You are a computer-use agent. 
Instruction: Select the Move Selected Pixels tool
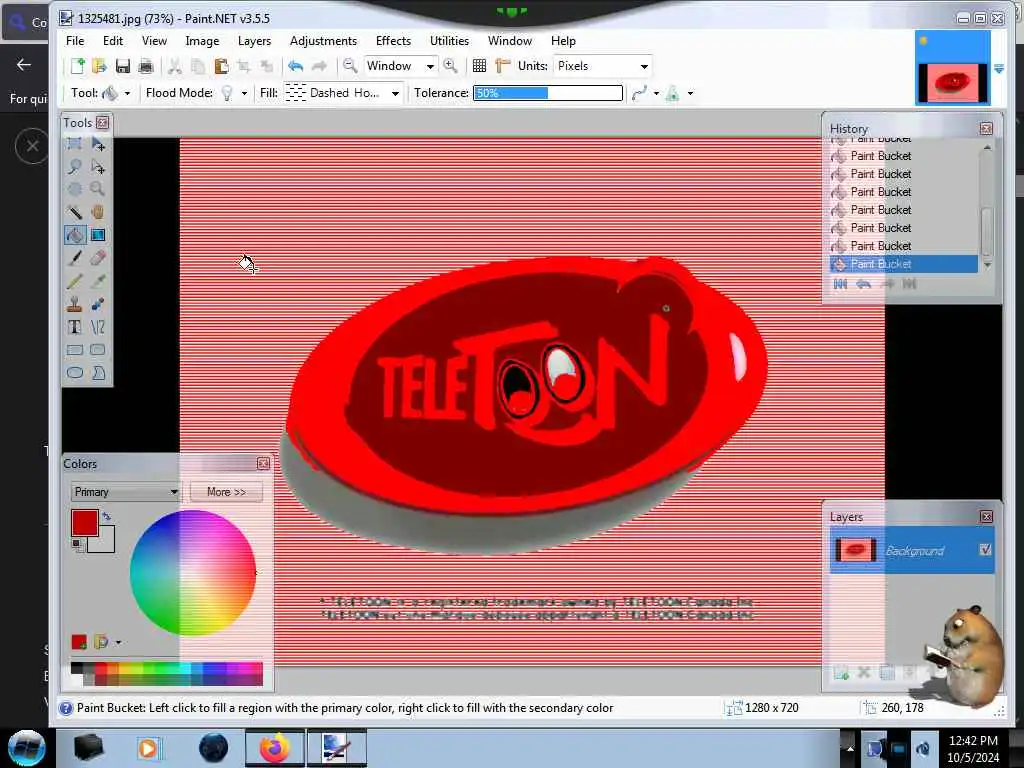coord(98,144)
